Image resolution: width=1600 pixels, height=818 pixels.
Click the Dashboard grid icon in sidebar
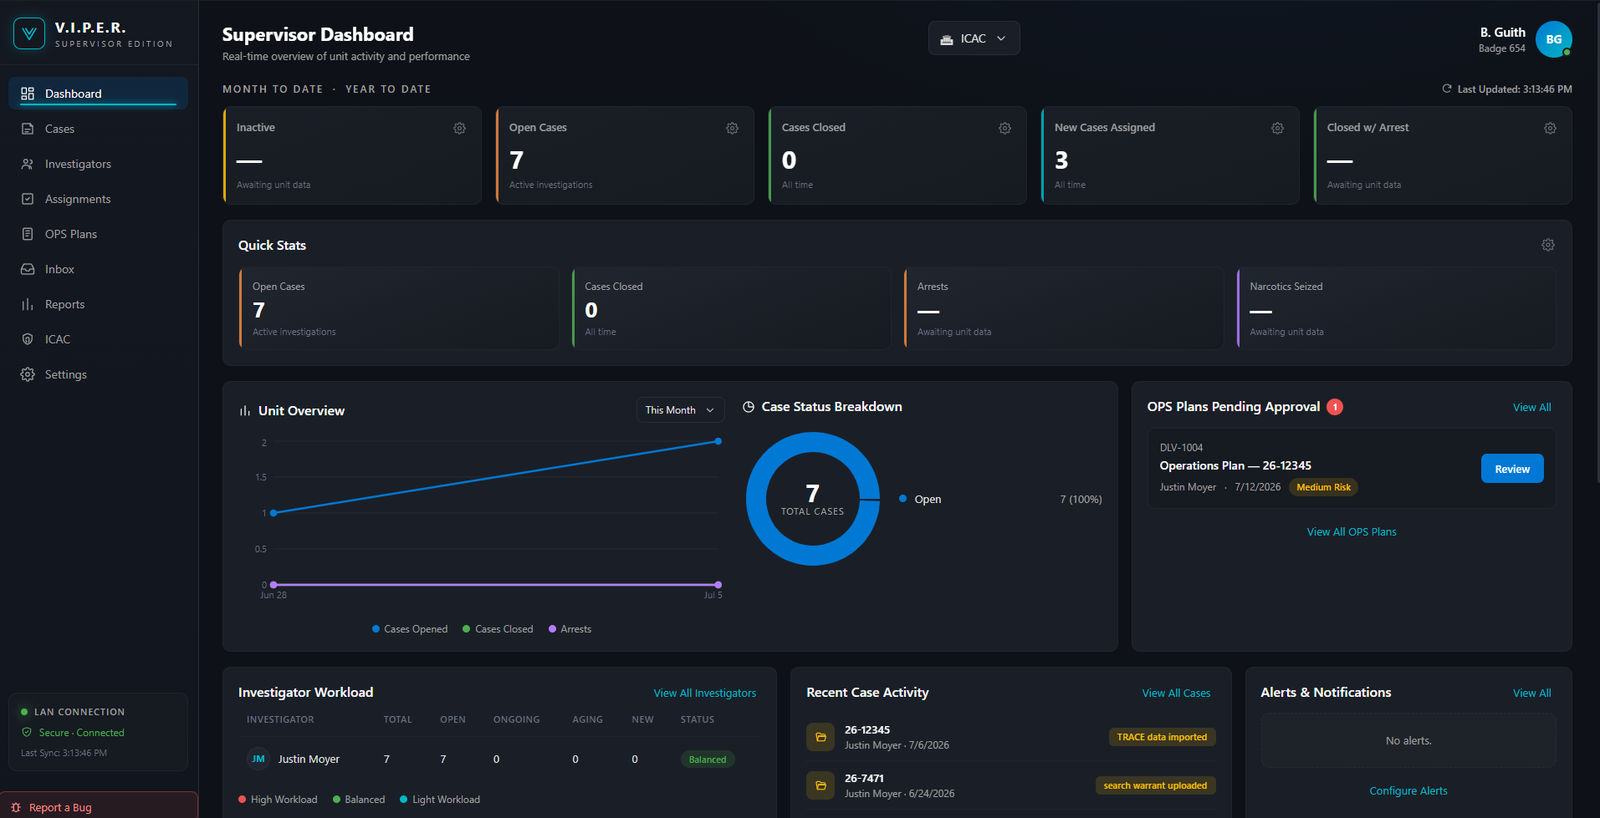27,93
